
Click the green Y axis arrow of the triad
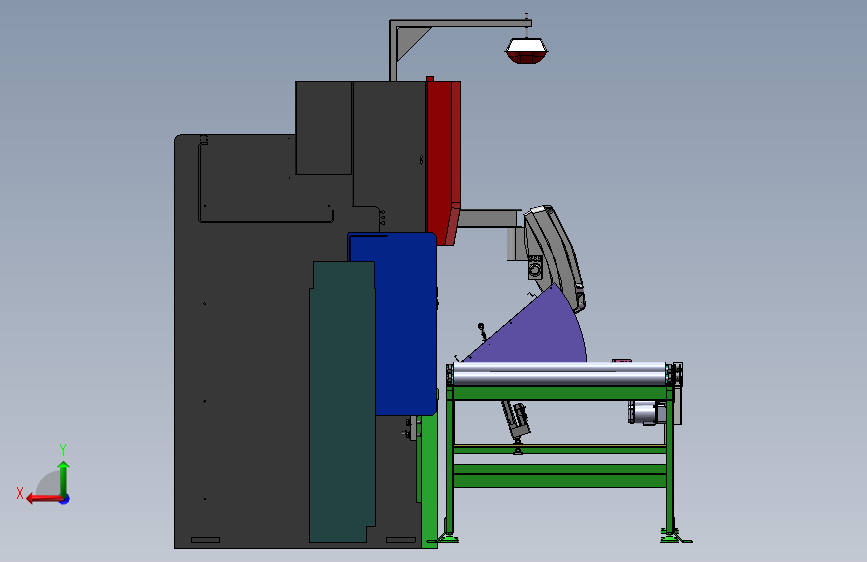(64, 478)
